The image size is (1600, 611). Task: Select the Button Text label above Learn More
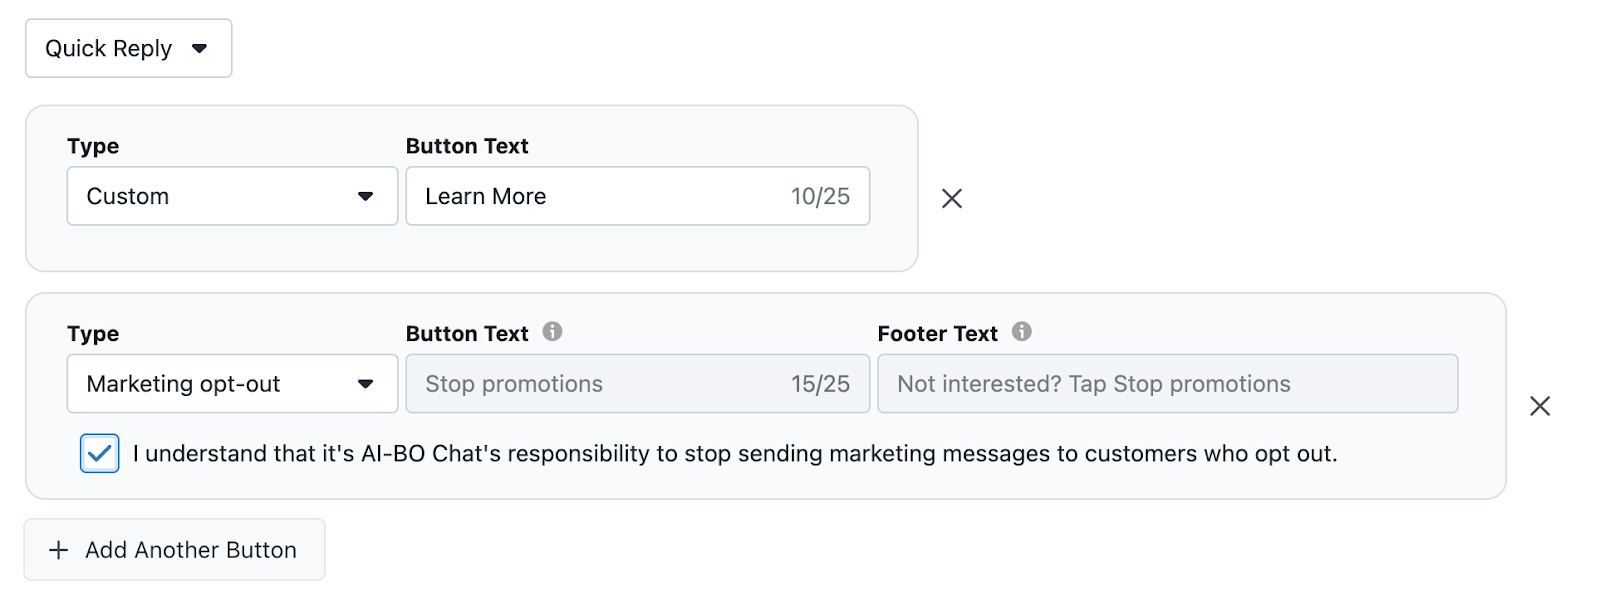tap(466, 146)
